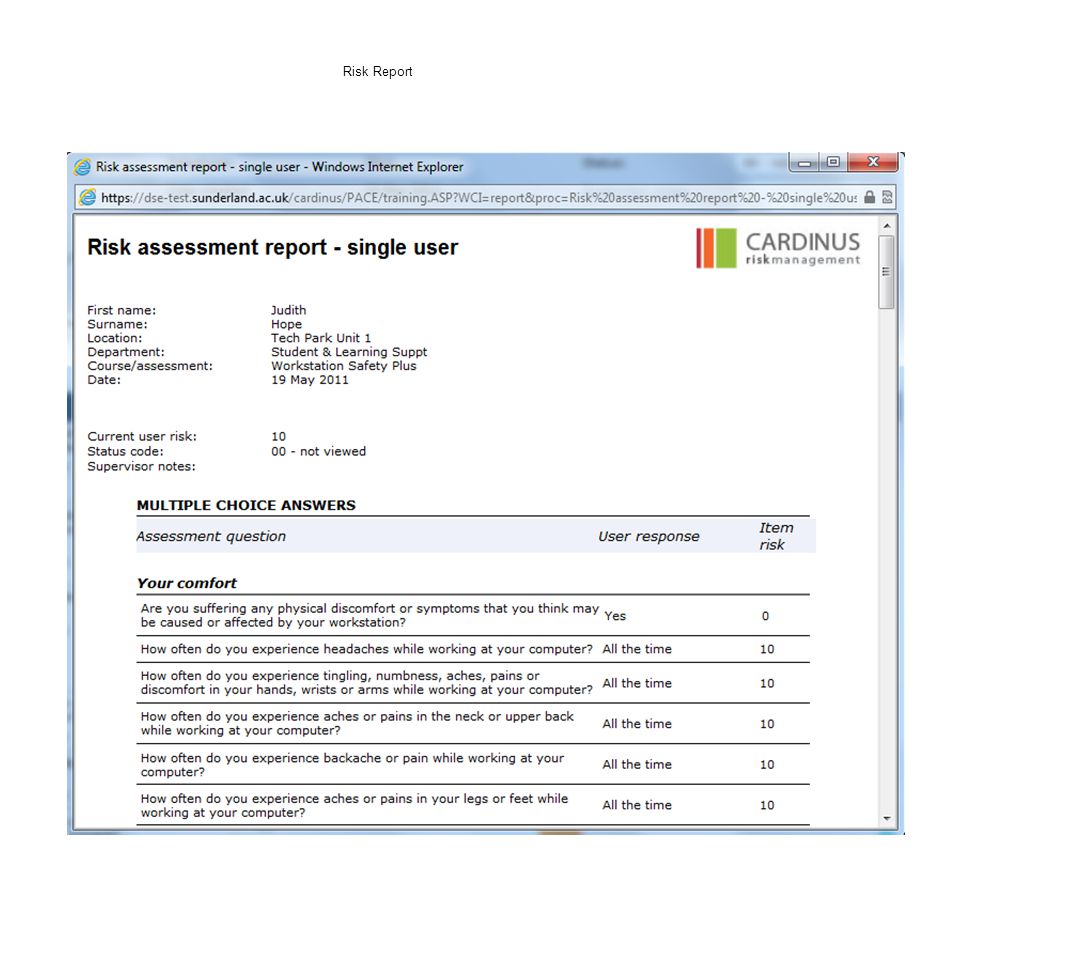The height and width of the screenshot is (953, 1066).
Task: Click the vertical scrollbar thumb
Action: pyautogui.click(x=886, y=272)
